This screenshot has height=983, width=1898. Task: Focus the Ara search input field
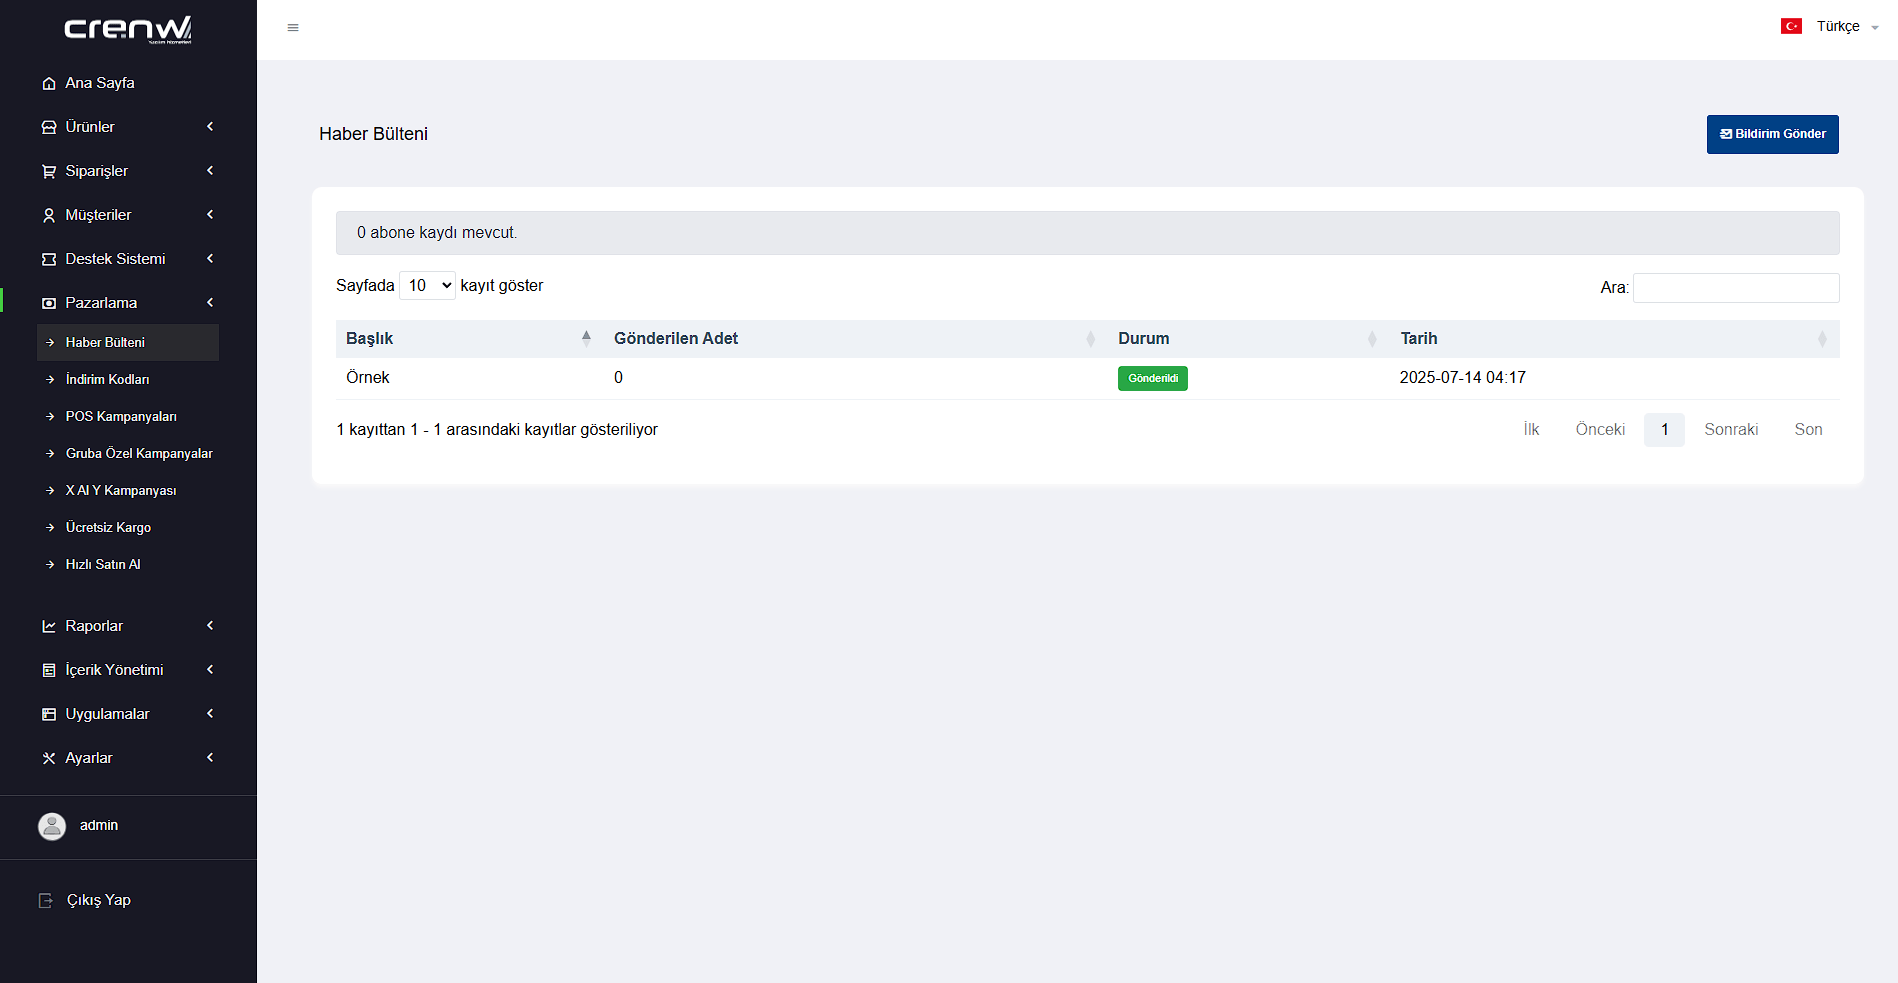[1735, 288]
